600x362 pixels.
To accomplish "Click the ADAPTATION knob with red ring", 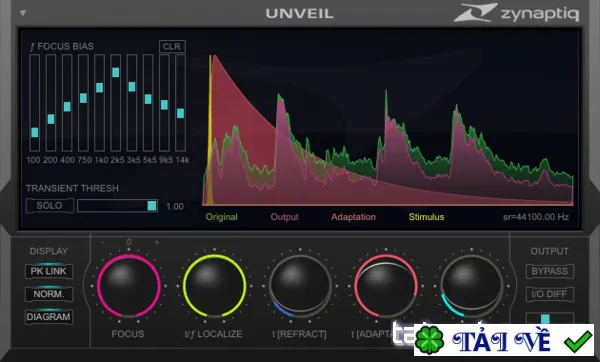I will tap(386, 286).
